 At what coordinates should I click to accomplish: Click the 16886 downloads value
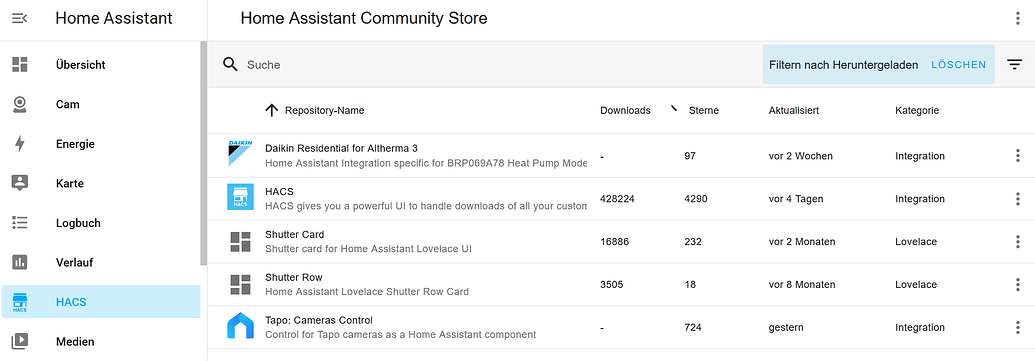[615, 242]
